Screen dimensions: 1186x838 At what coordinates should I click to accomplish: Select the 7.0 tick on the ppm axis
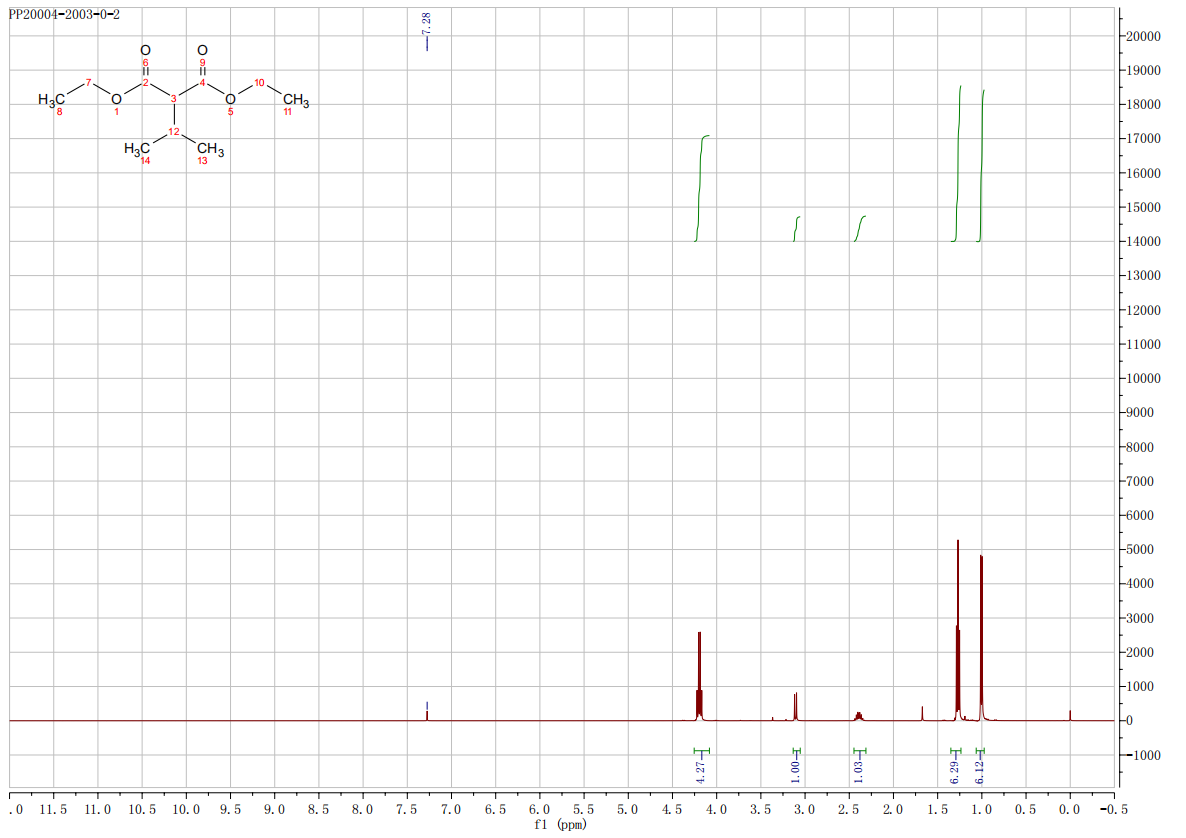point(451,807)
